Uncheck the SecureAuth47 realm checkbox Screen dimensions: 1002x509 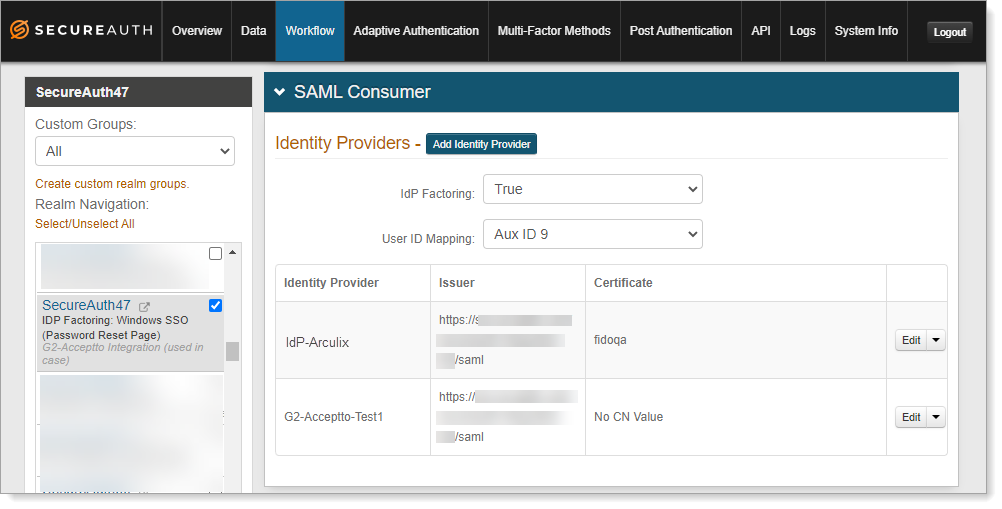click(215, 305)
